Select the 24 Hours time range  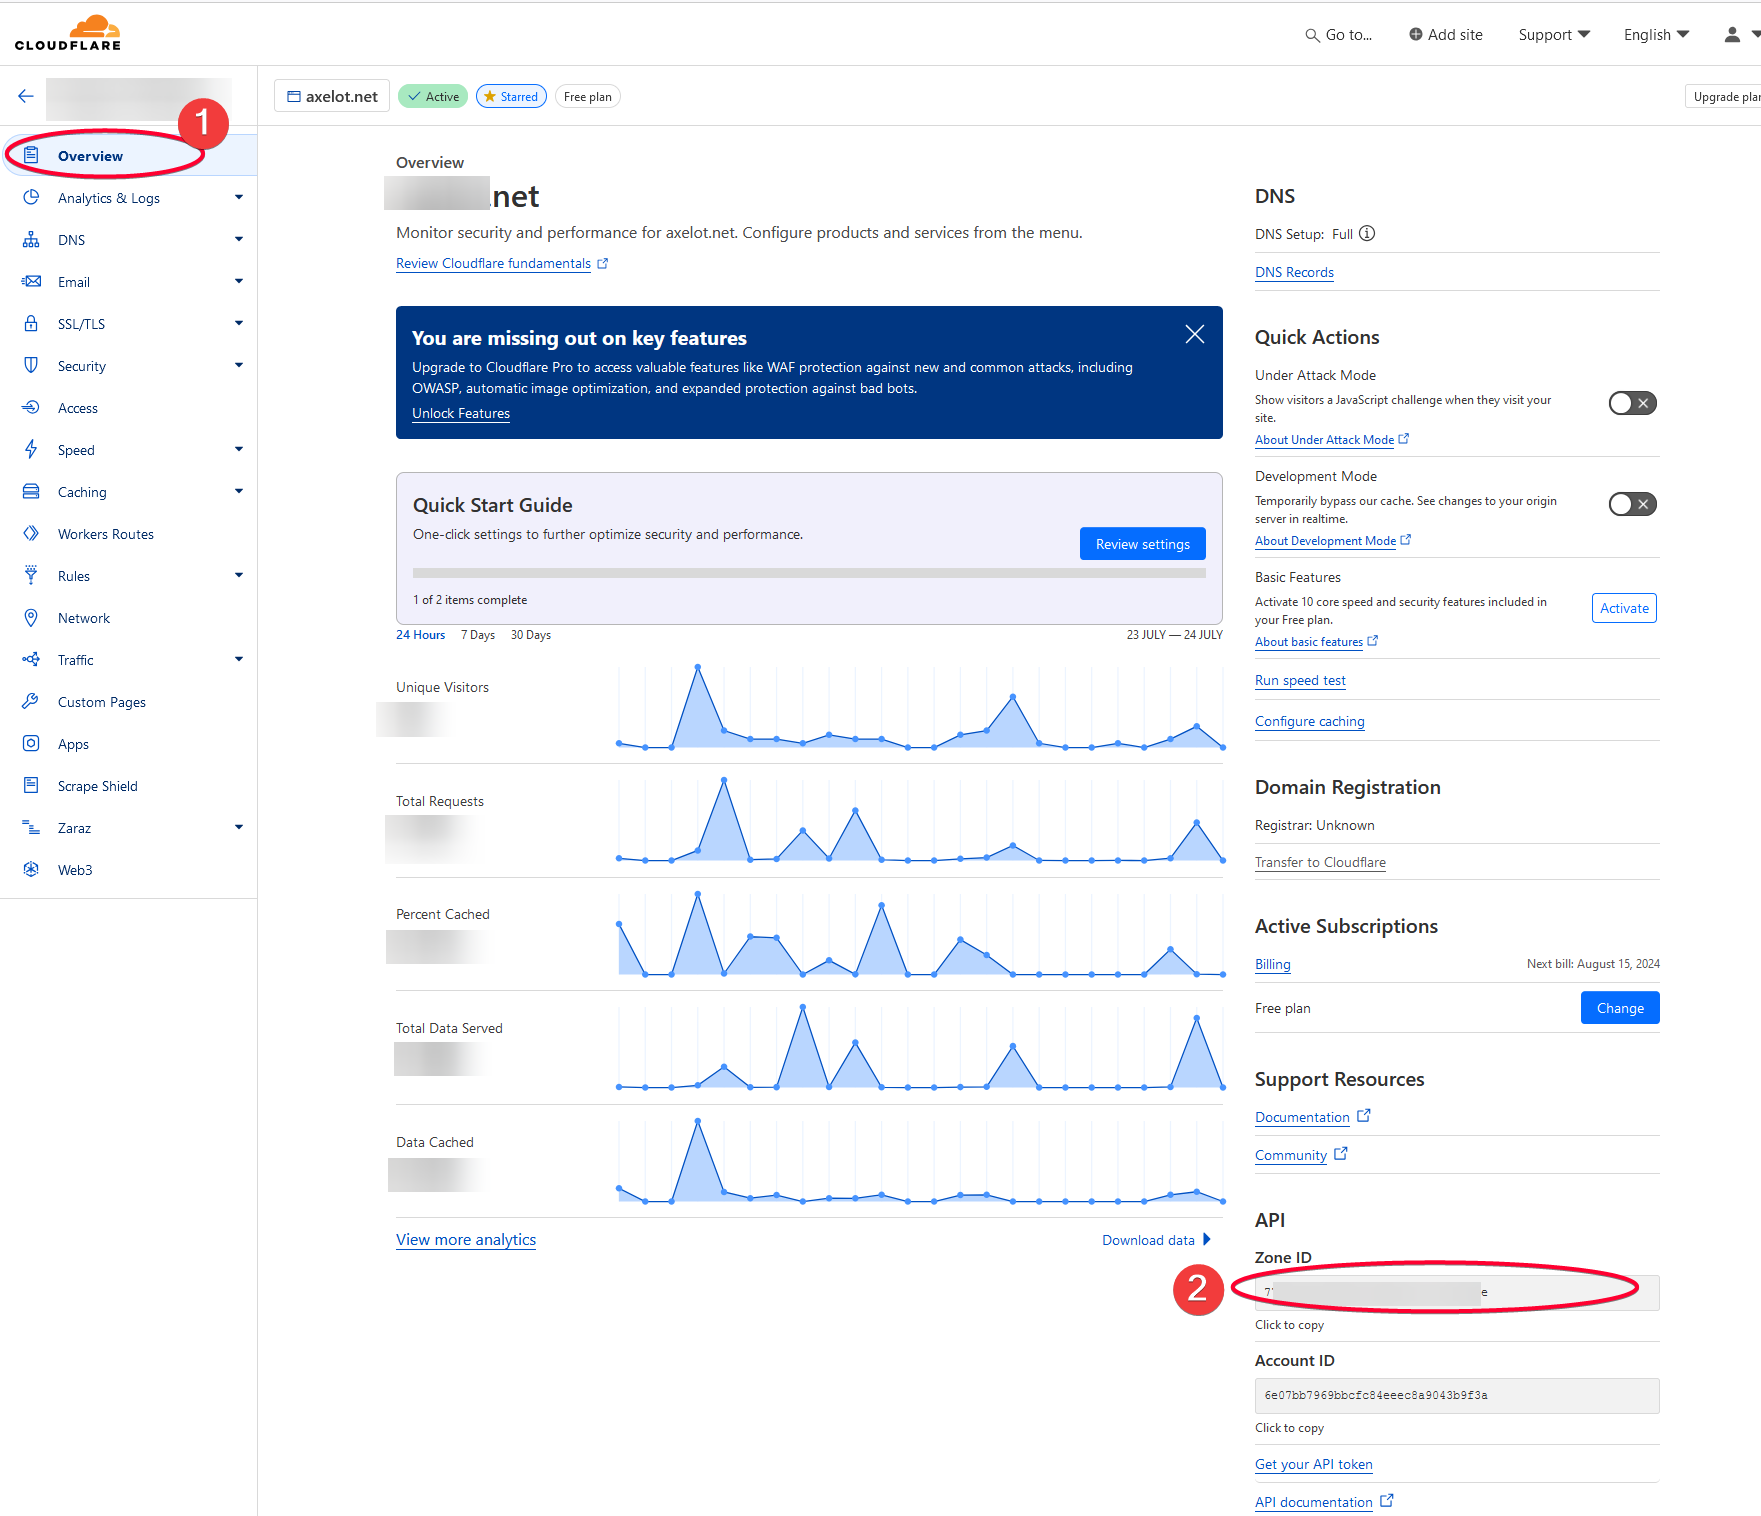(x=420, y=635)
